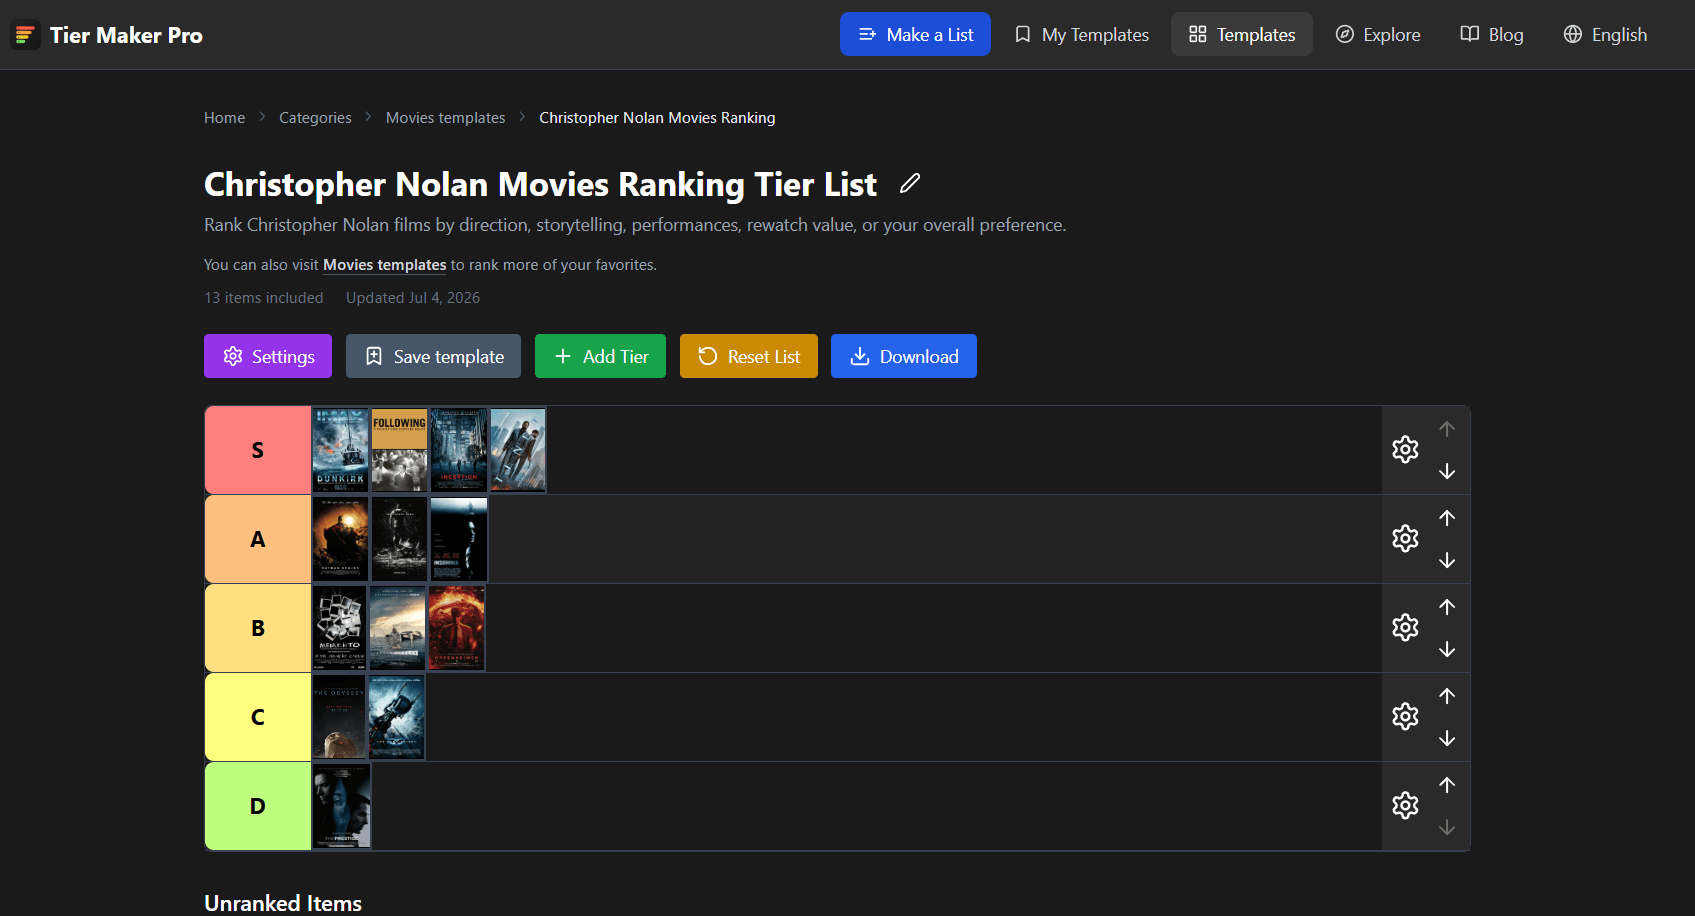1695x916 pixels.
Task: Select the Insomnia poster in A tier
Action: (459, 539)
